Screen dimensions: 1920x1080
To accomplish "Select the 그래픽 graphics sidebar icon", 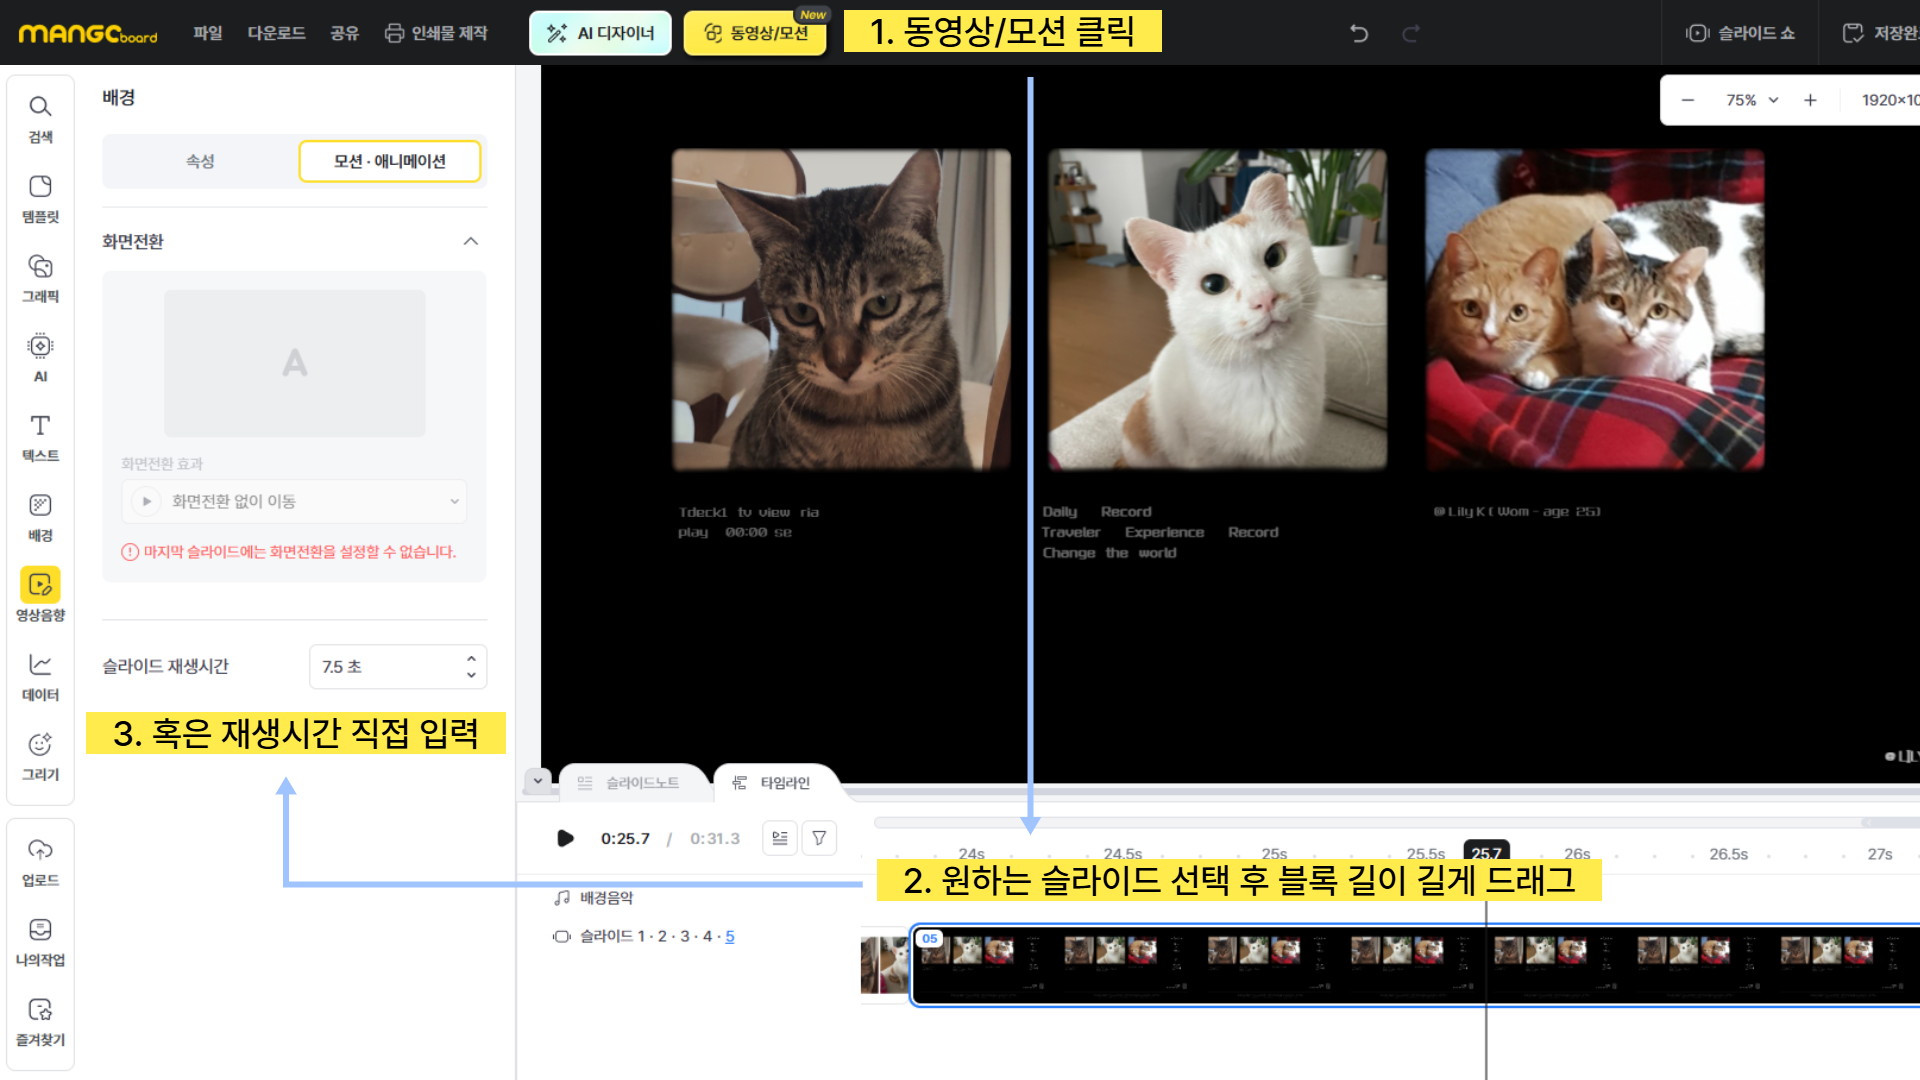I will point(40,278).
